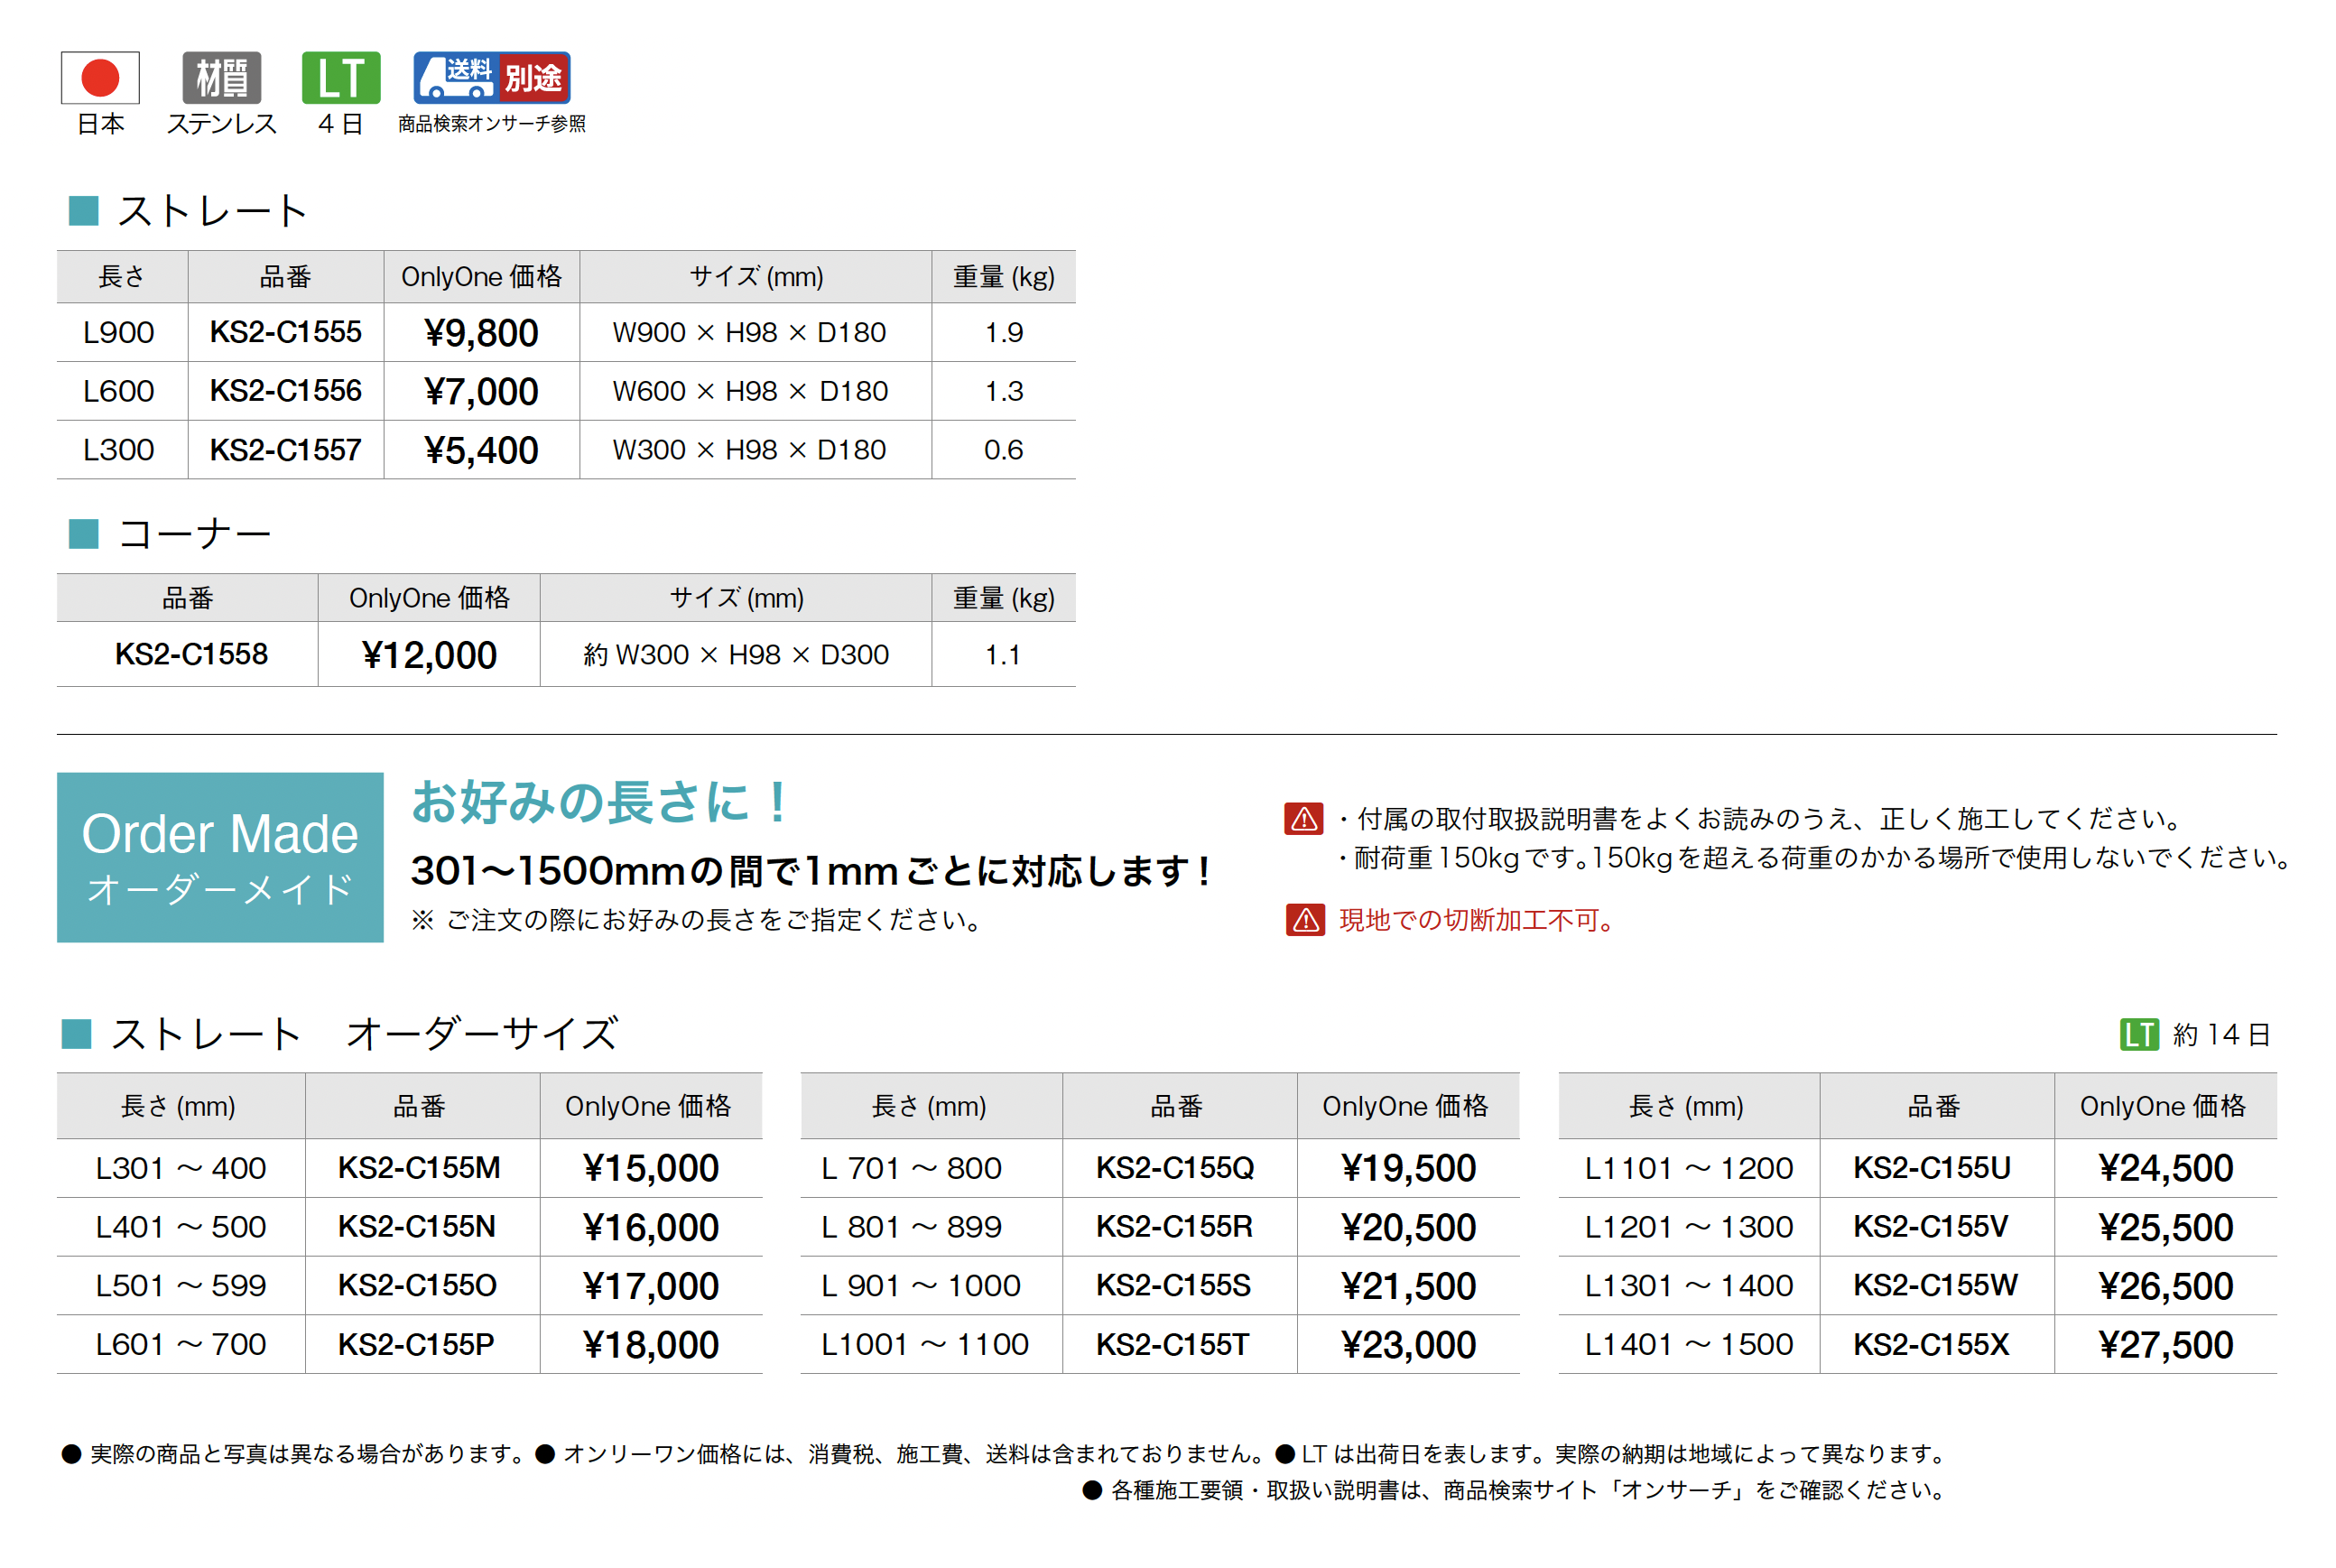
Task: Click the ¥27,500 price cell
Action: click(x=2165, y=1345)
